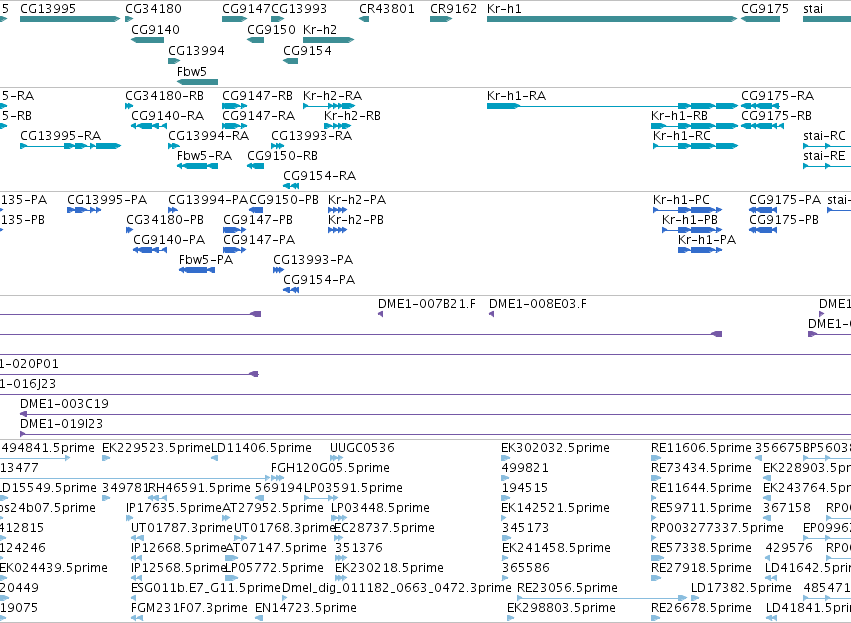Select the Kr-h2-PB protein label

pyautogui.click(x=356, y=220)
